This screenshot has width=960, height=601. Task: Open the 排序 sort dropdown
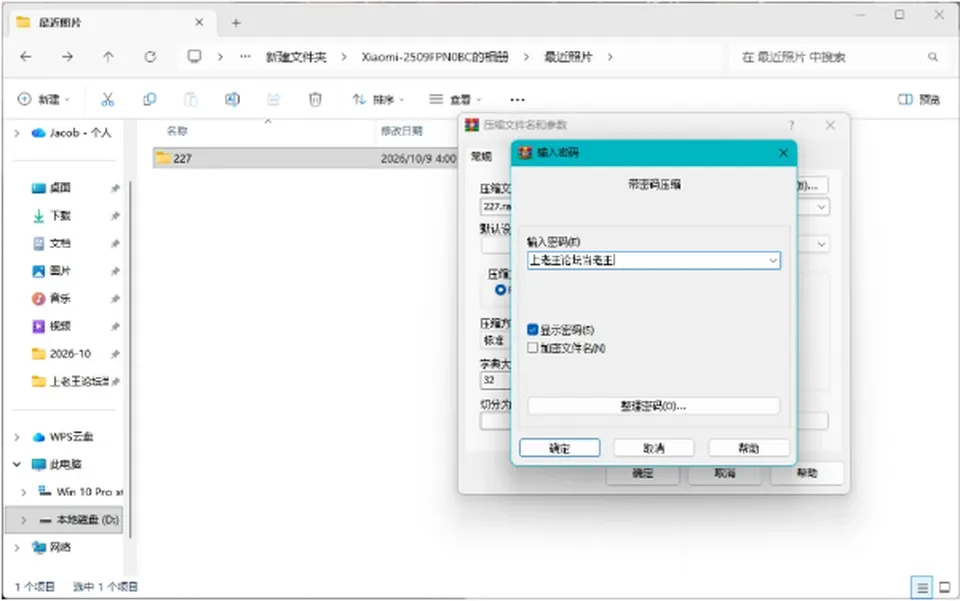click(x=378, y=99)
